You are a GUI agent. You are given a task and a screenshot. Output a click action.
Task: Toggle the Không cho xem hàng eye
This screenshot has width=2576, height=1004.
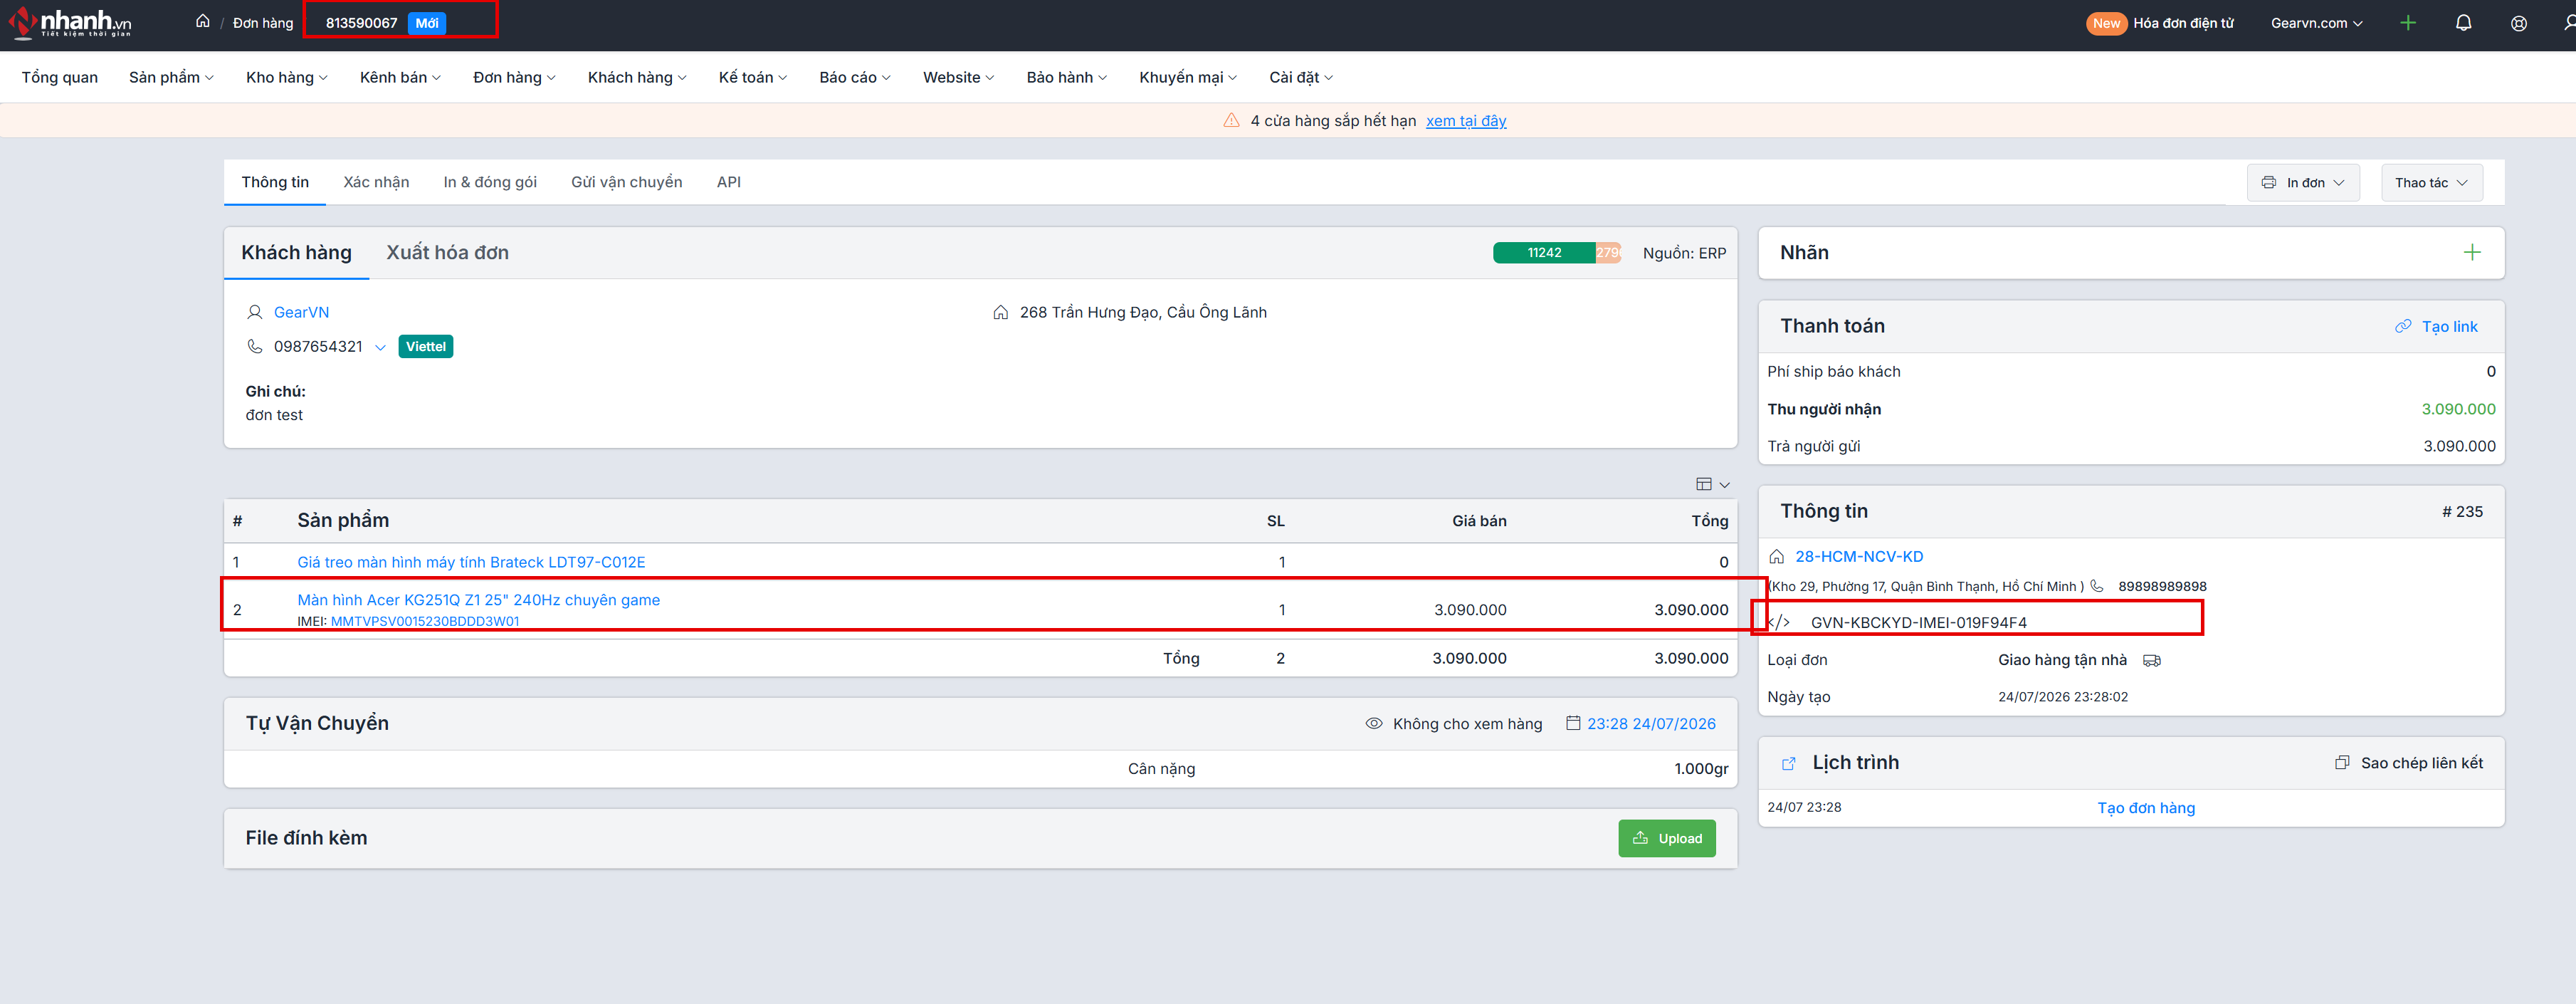[x=1374, y=724]
